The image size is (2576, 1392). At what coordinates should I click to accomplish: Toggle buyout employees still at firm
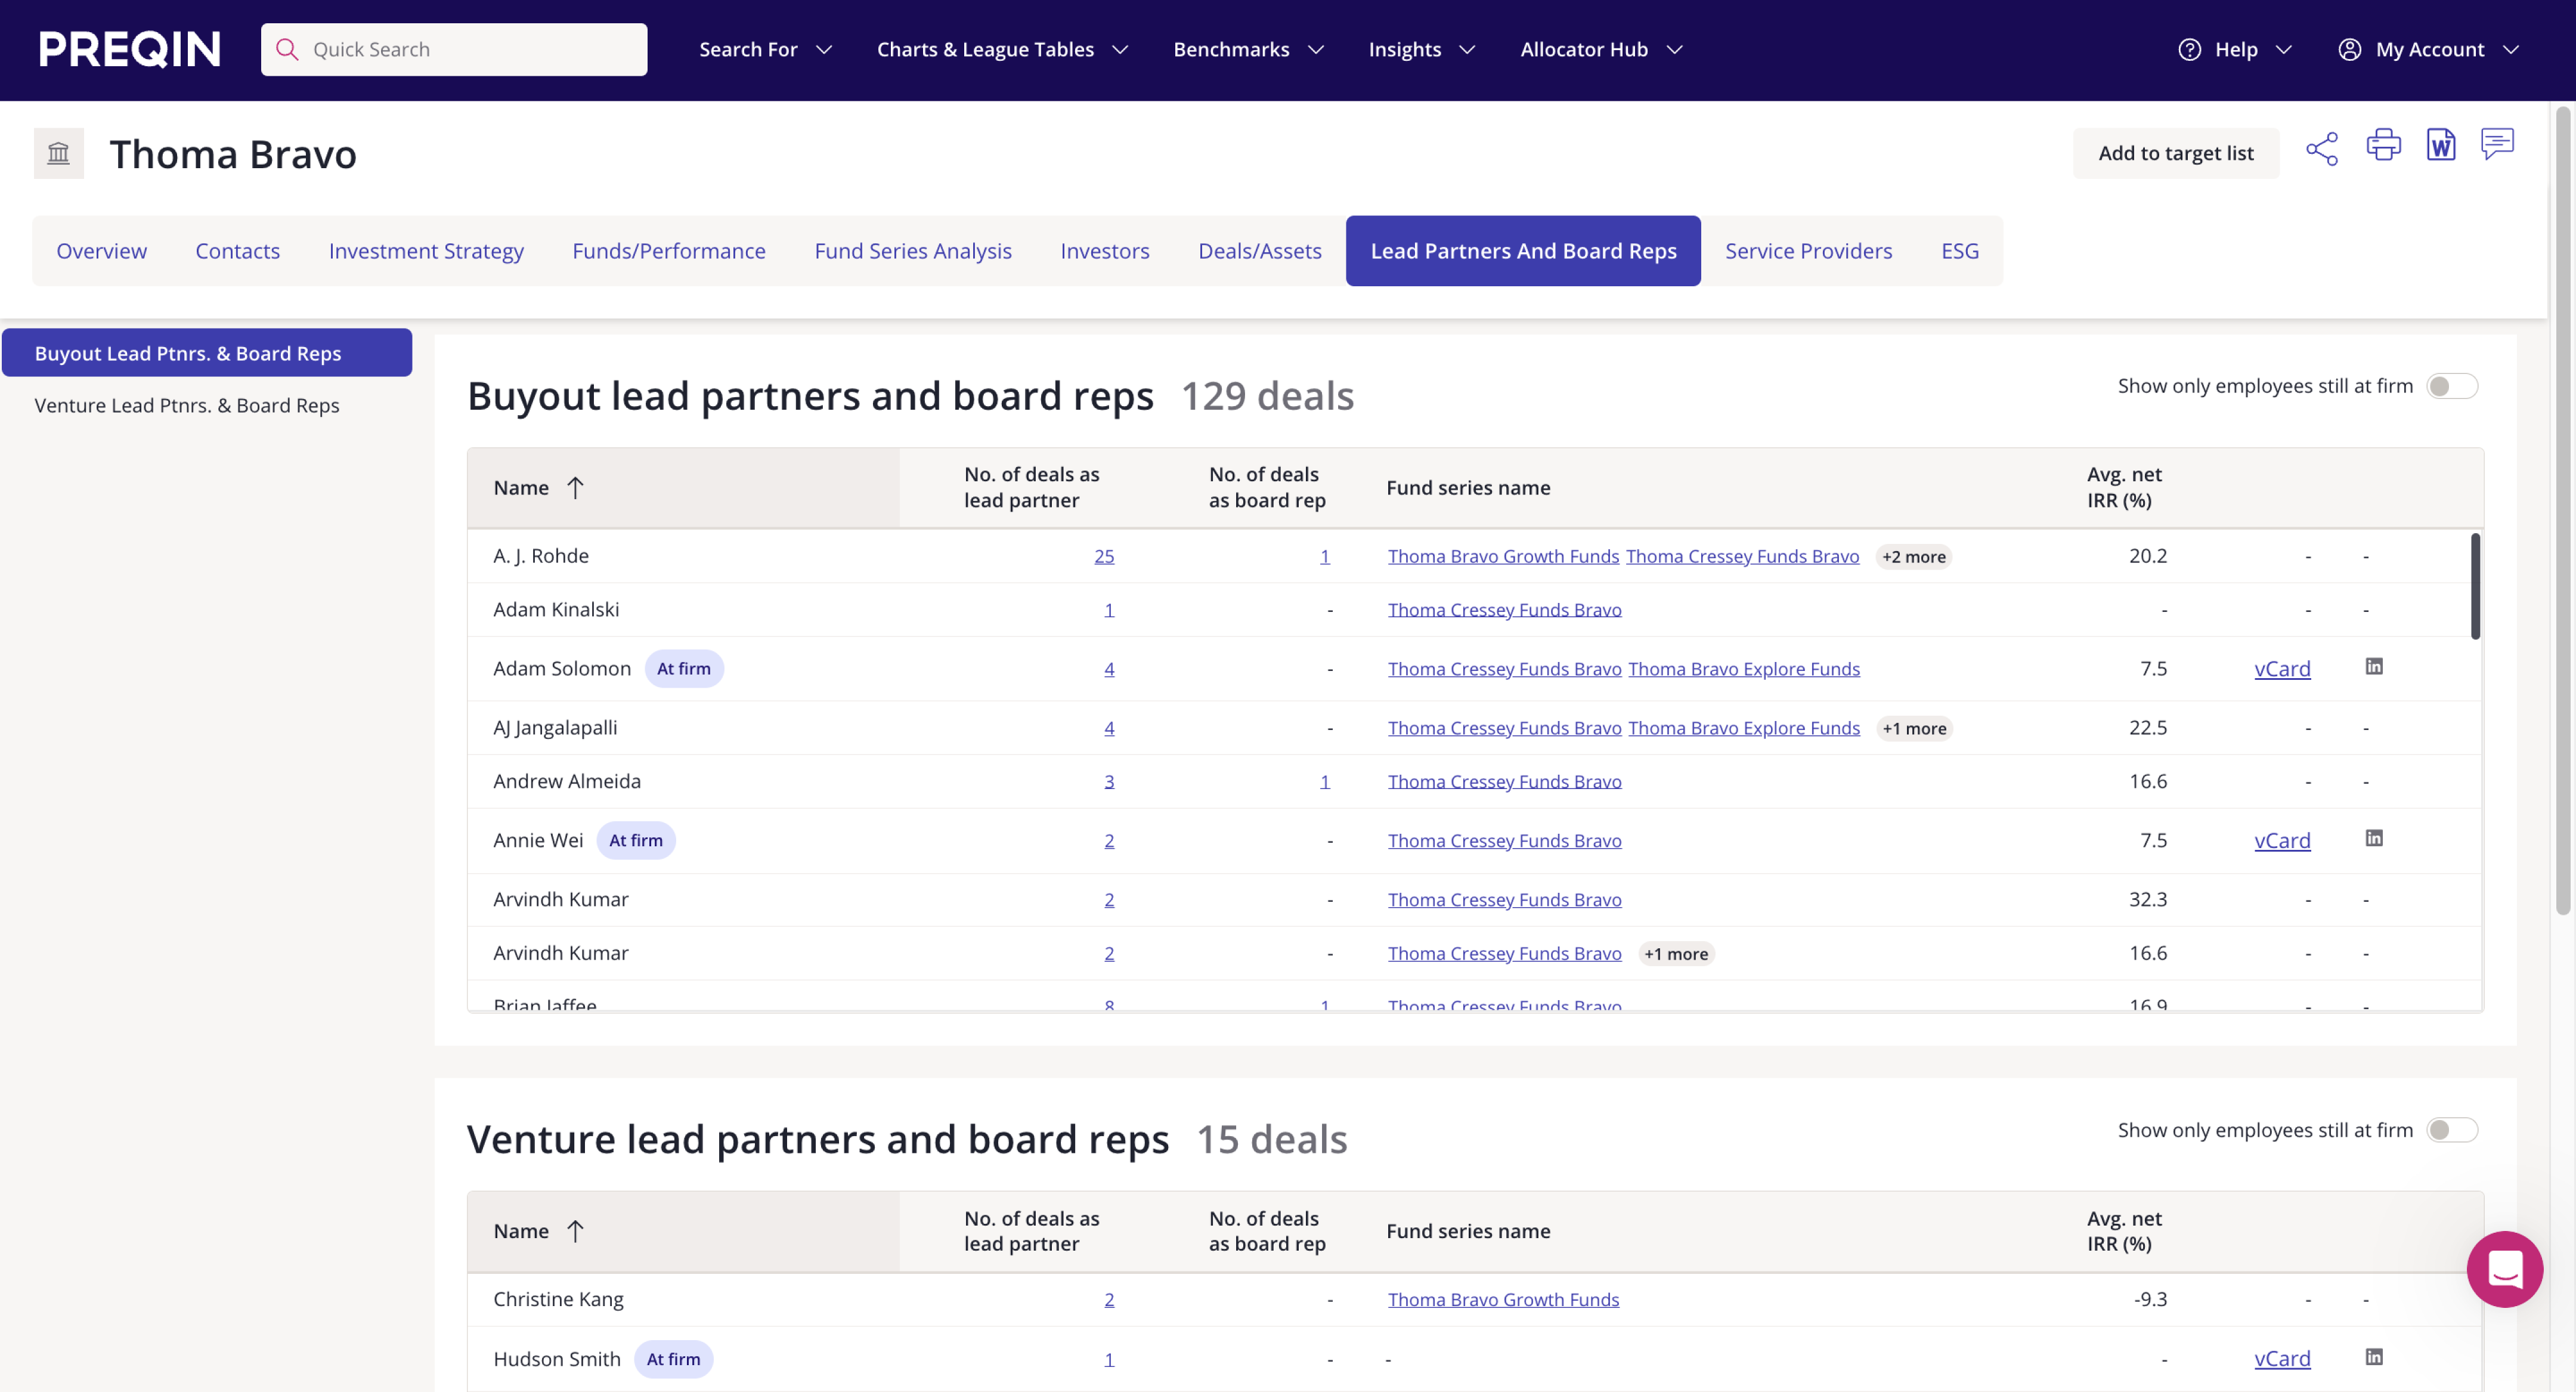pyautogui.click(x=2452, y=386)
